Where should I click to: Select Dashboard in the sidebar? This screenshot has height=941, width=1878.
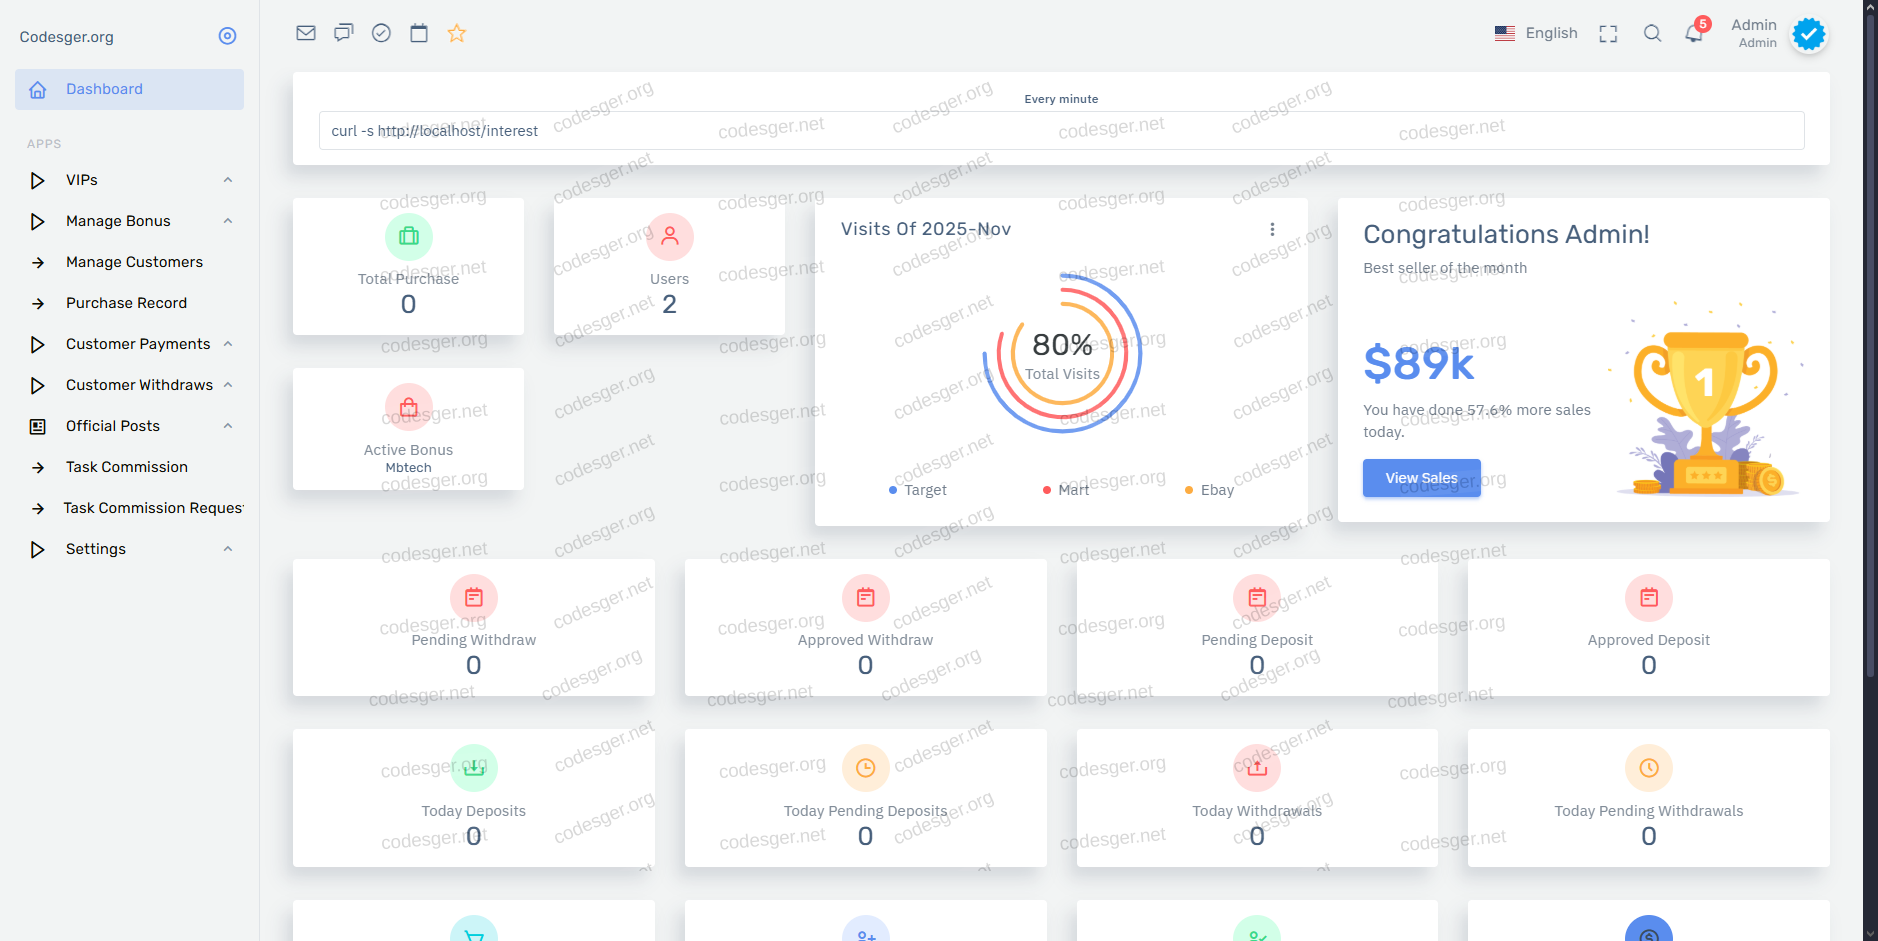tap(129, 89)
